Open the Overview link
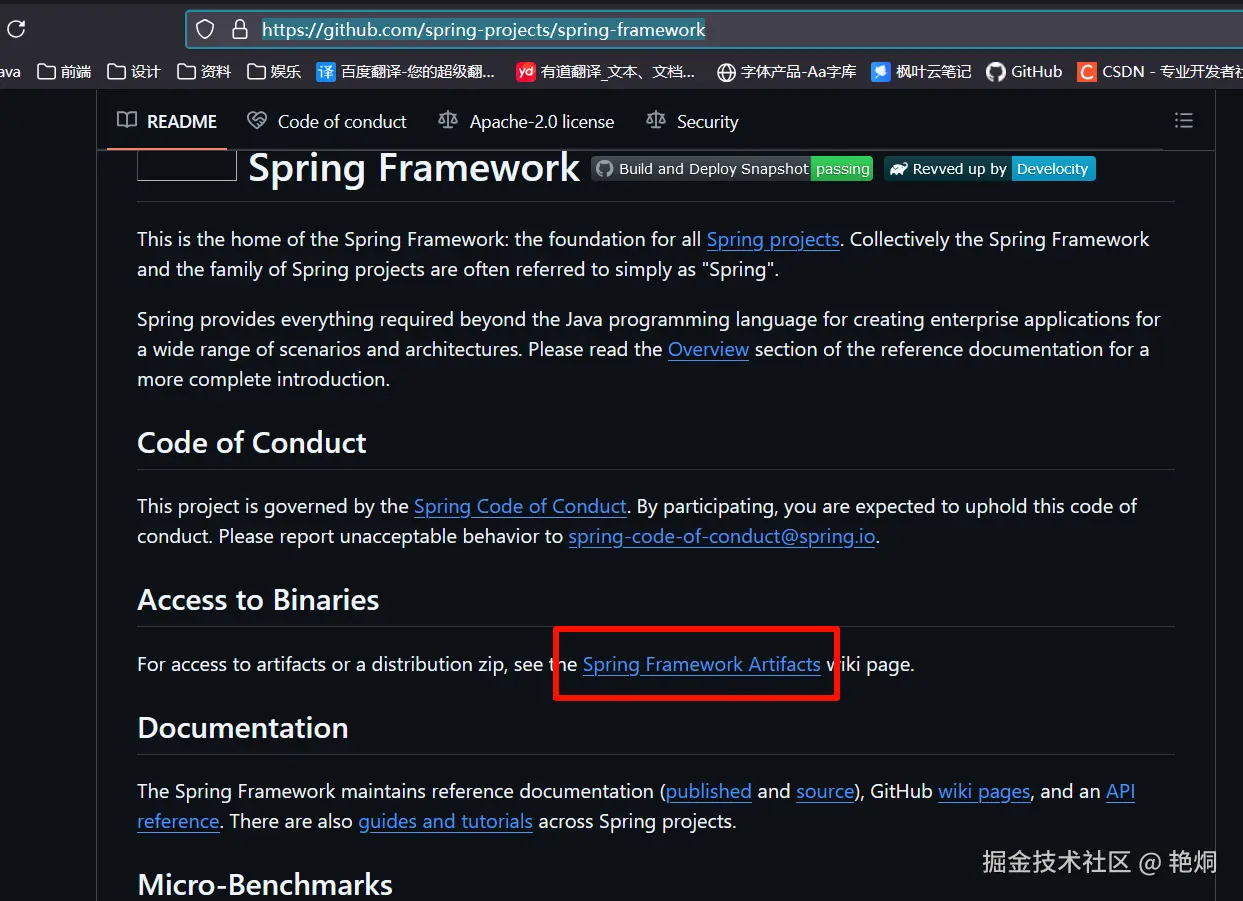This screenshot has width=1243, height=901. 708,350
